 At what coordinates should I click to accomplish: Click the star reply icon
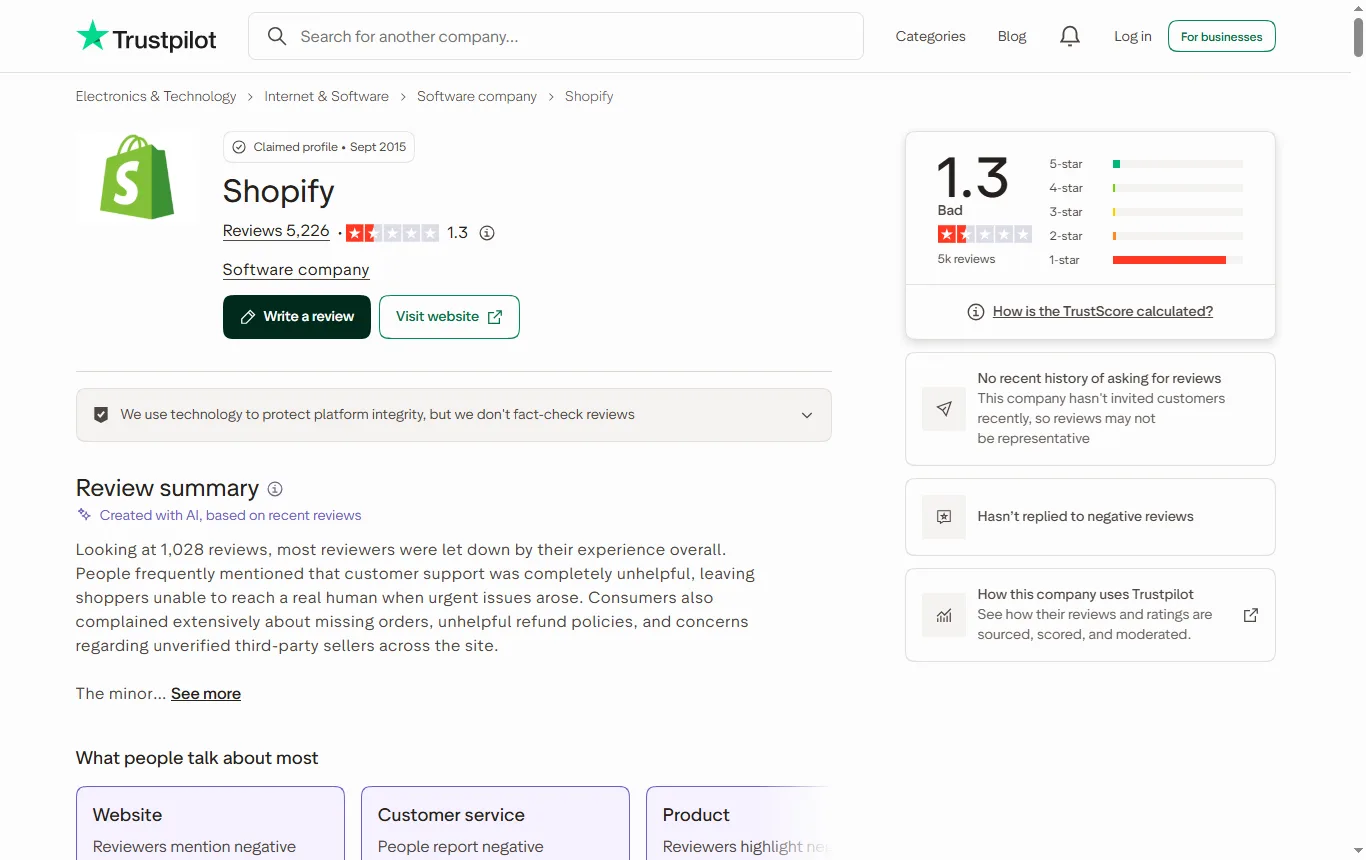point(944,517)
